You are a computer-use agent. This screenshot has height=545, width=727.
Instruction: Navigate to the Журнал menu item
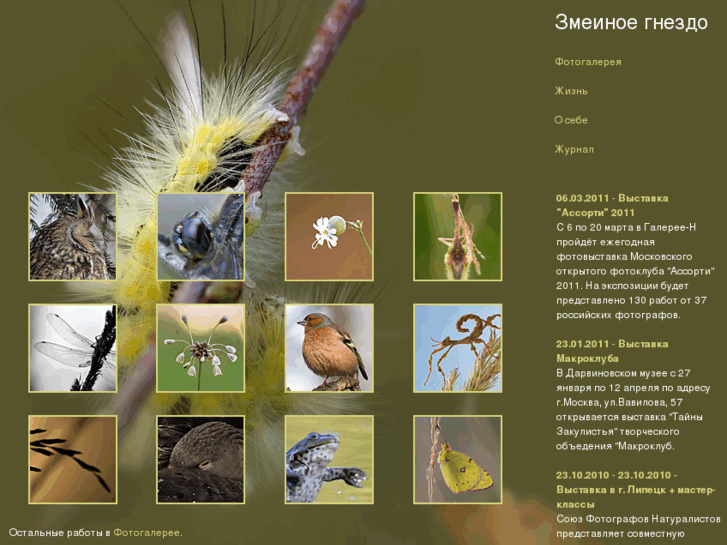(574, 149)
